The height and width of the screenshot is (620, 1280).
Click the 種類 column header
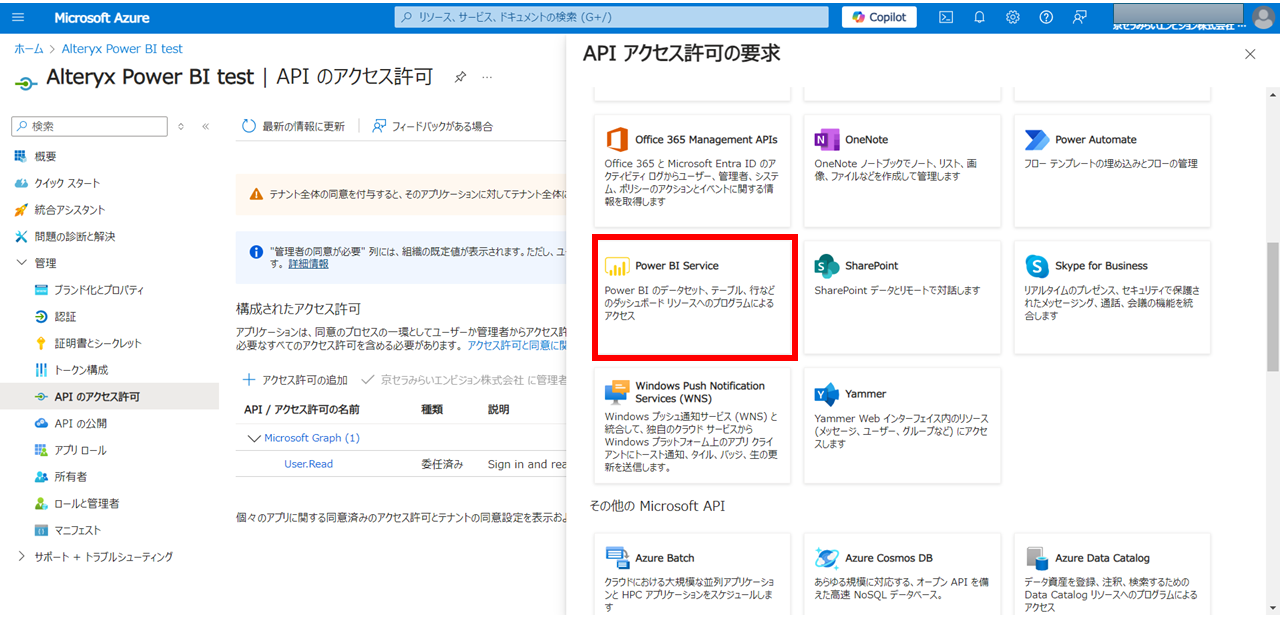pos(432,409)
